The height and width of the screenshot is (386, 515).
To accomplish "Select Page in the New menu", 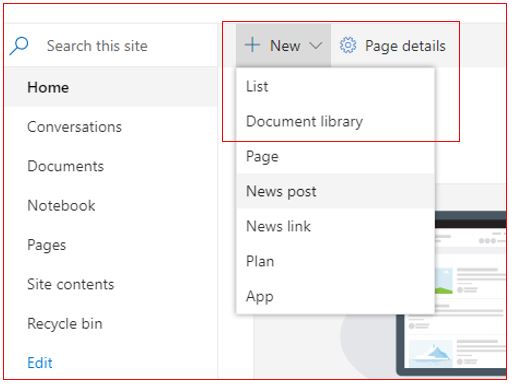I will (x=335, y=156).
